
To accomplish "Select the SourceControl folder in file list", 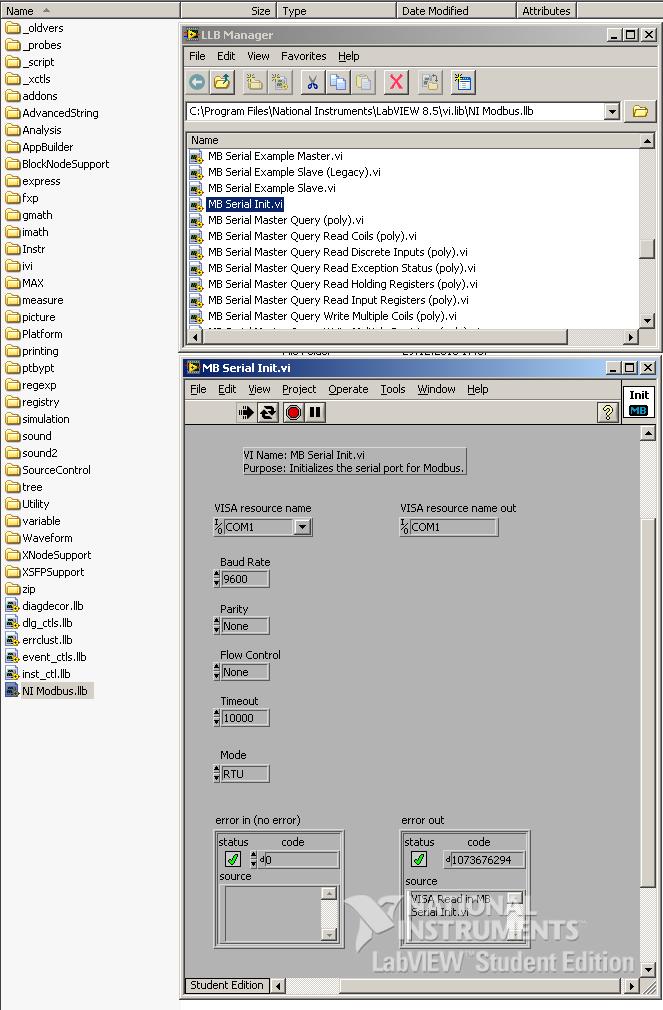I will click(x=56, y=470).
